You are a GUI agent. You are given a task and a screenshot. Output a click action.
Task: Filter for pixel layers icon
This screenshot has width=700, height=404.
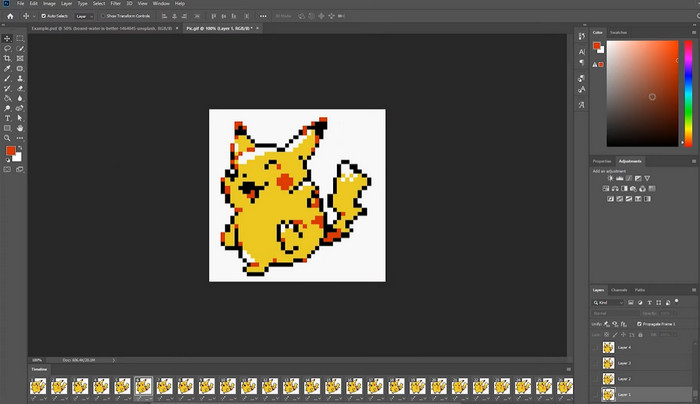631,303
